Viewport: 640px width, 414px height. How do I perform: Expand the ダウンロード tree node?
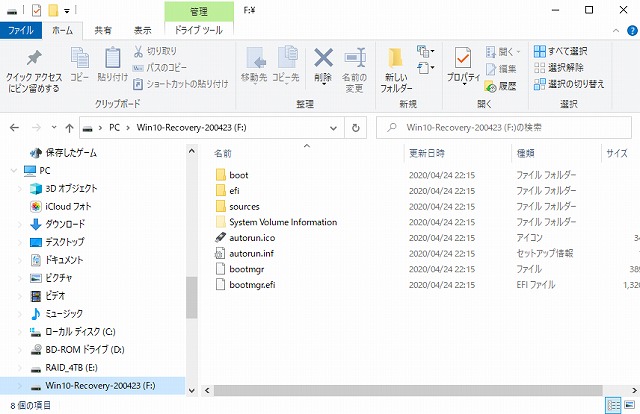pyautogui.click(x=20, y=224)
